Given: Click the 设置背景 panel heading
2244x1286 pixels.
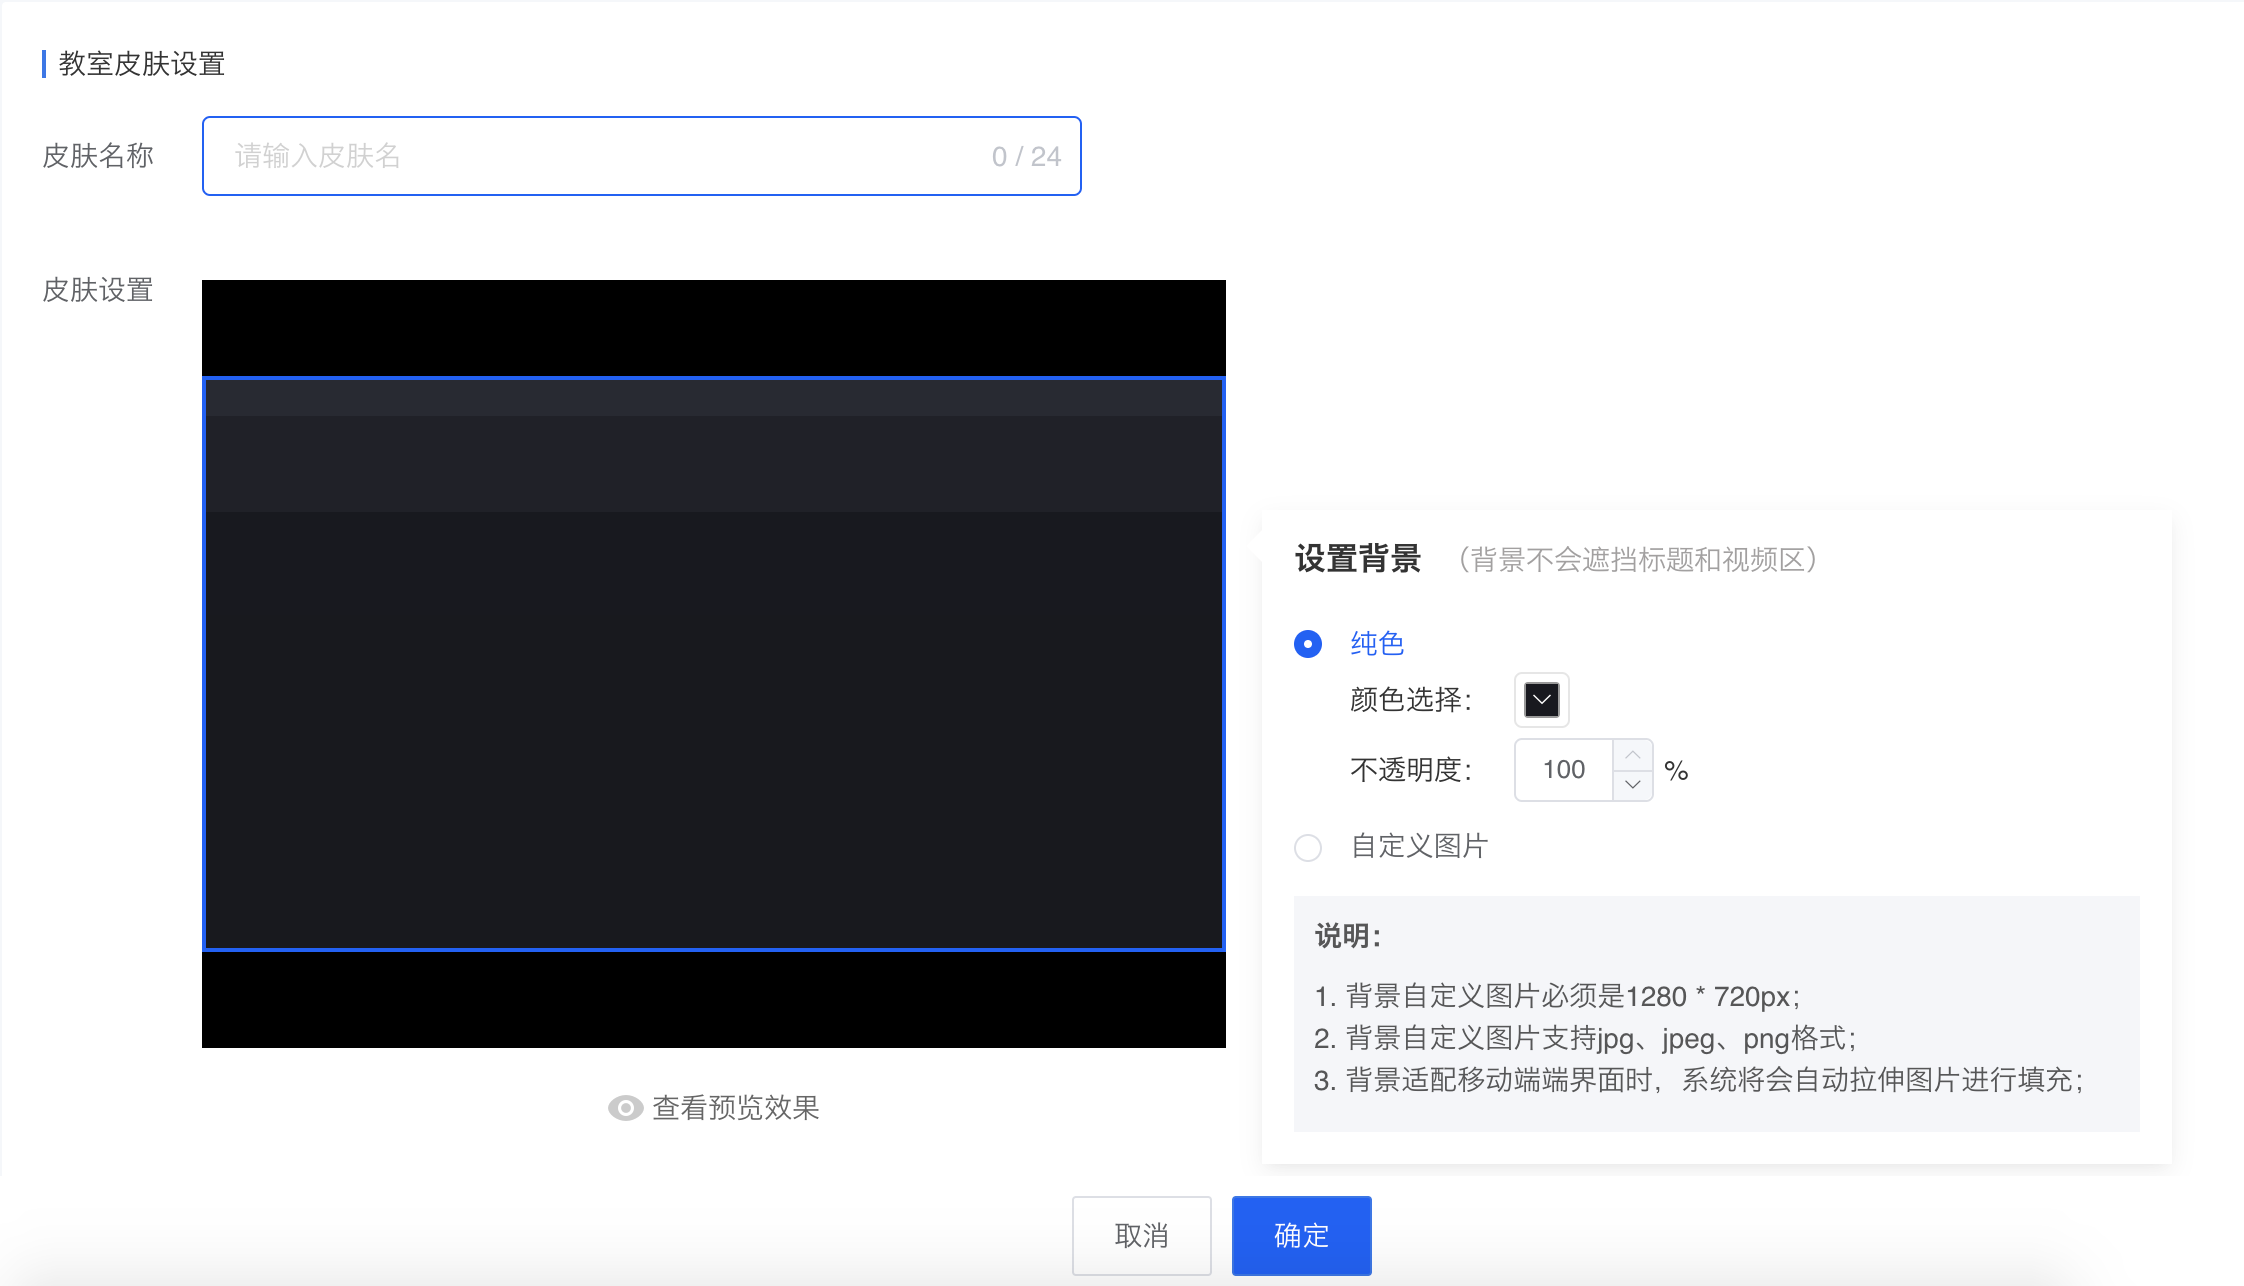Looking at the screenshot, I should [1357, 559].
